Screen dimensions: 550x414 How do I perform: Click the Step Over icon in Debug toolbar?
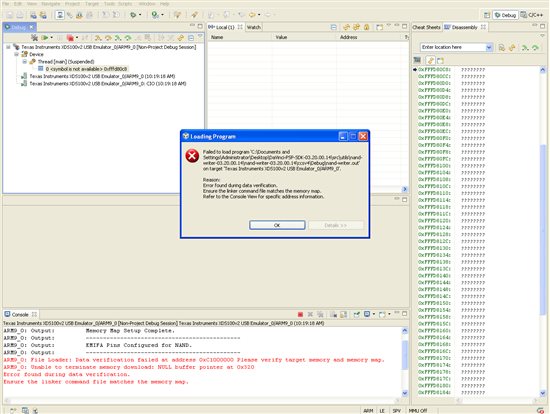coord(108,38)
